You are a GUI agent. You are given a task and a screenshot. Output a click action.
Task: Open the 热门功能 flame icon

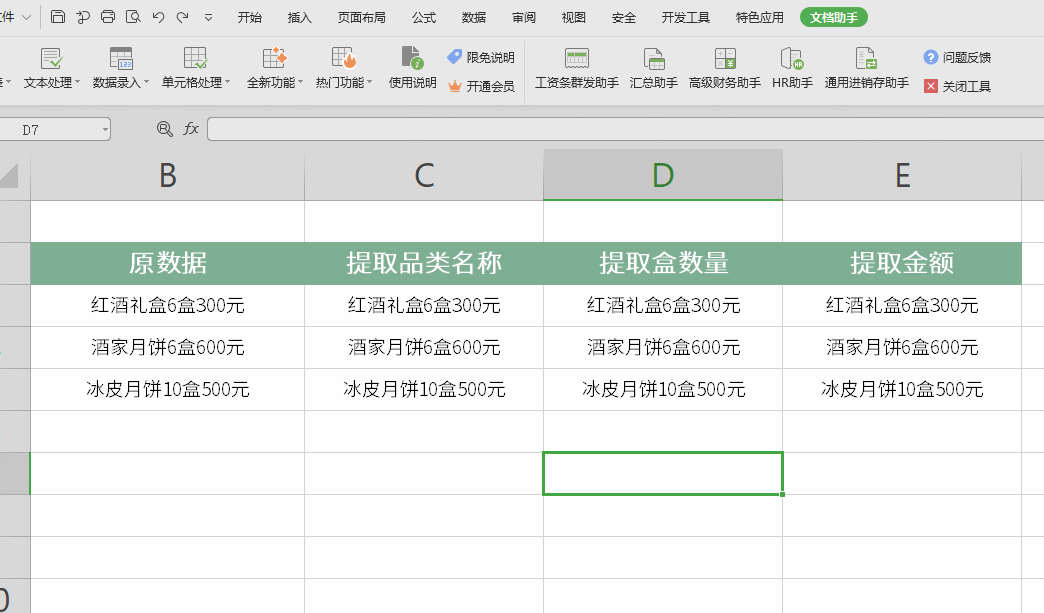click(x=344, y=59)
